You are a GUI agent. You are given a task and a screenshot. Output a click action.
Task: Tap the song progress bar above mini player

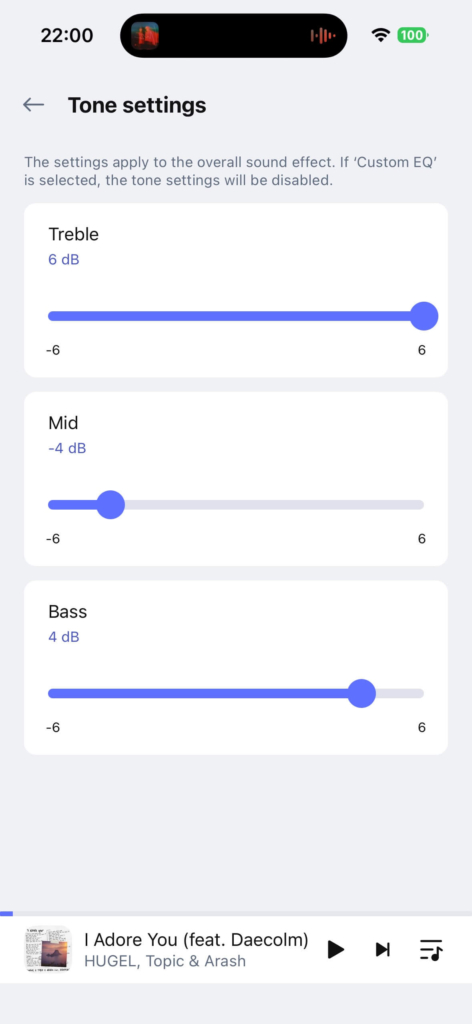point(236,913)
